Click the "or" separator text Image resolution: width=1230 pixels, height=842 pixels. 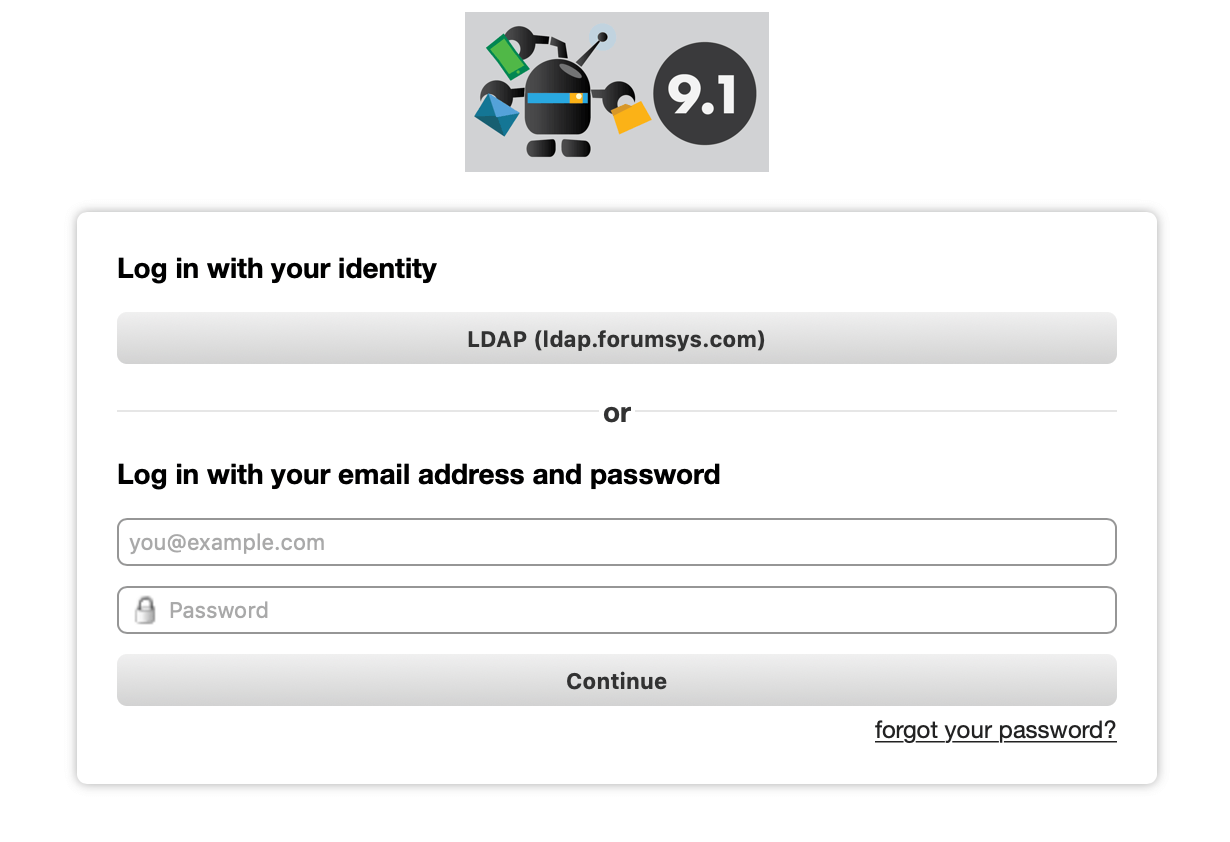click(x=617, y=412)
